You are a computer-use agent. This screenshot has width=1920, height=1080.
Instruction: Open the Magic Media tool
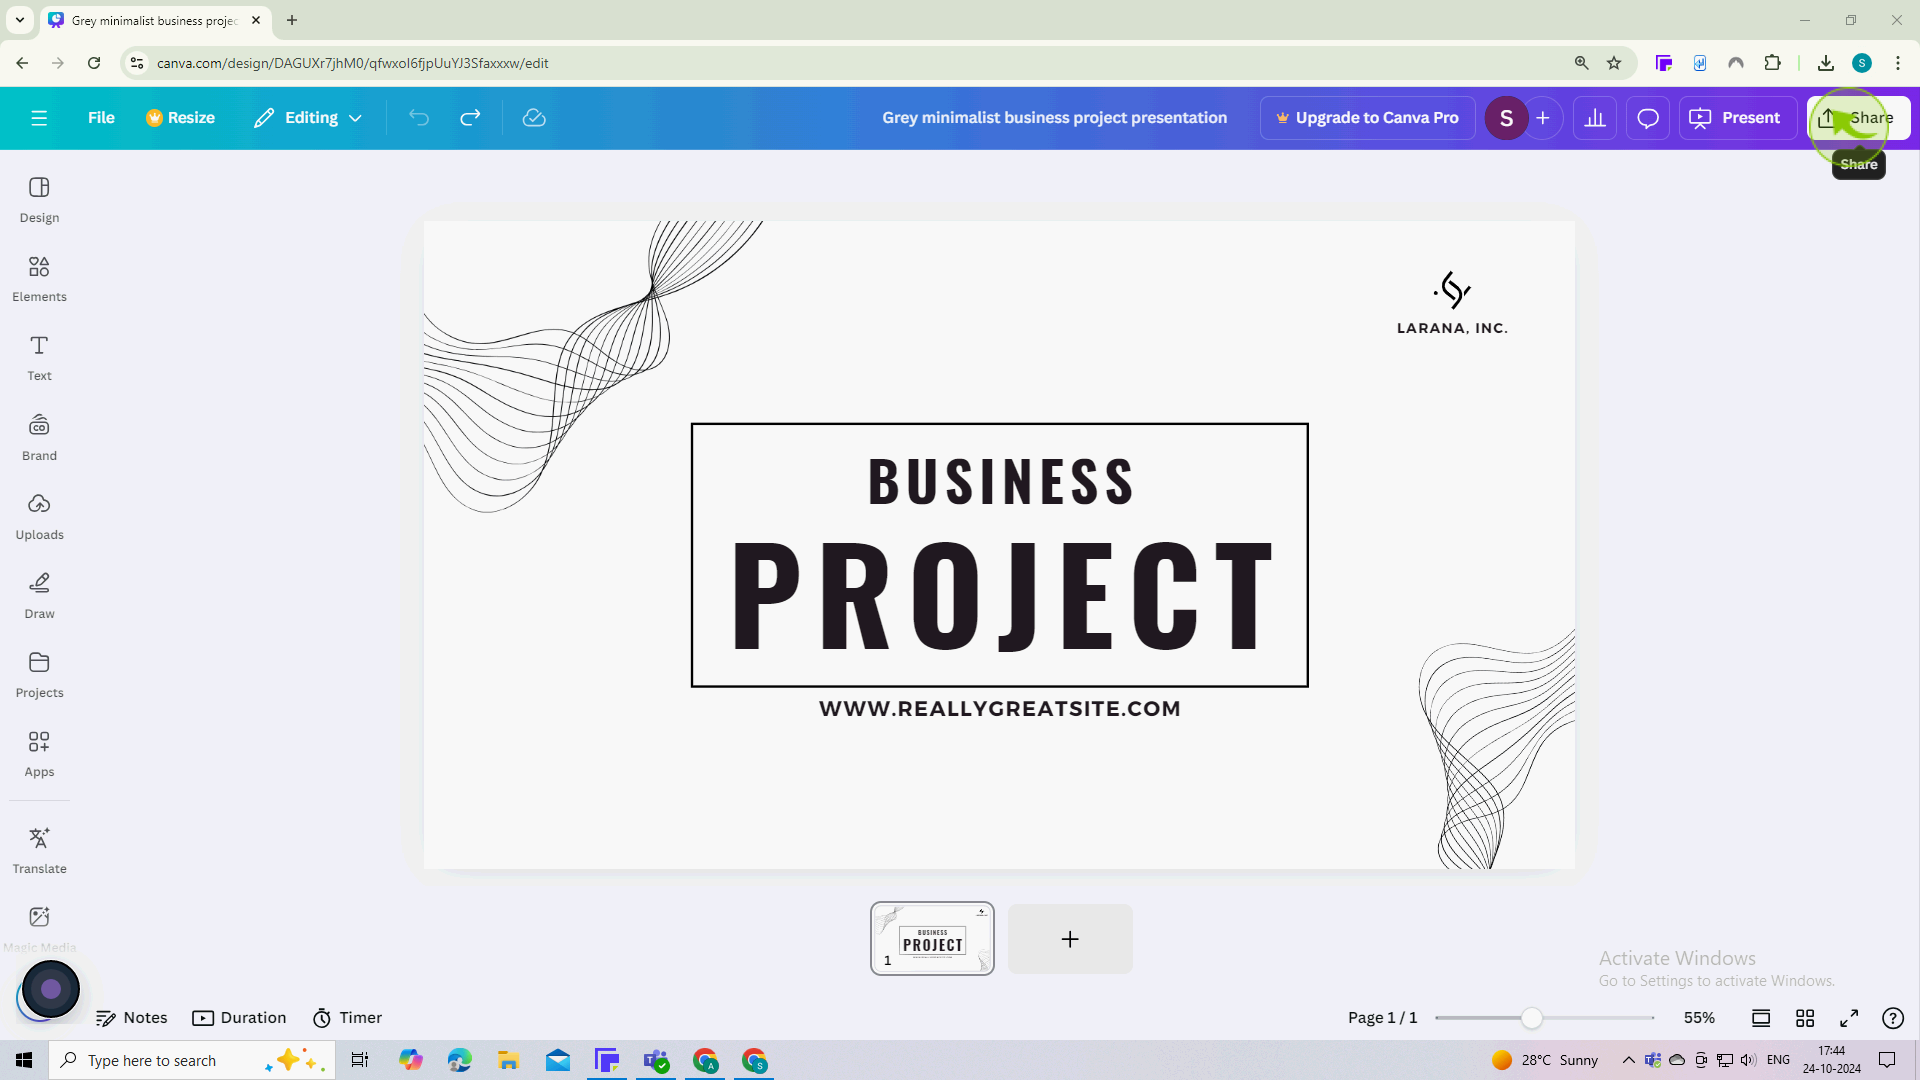coord(39,928)
